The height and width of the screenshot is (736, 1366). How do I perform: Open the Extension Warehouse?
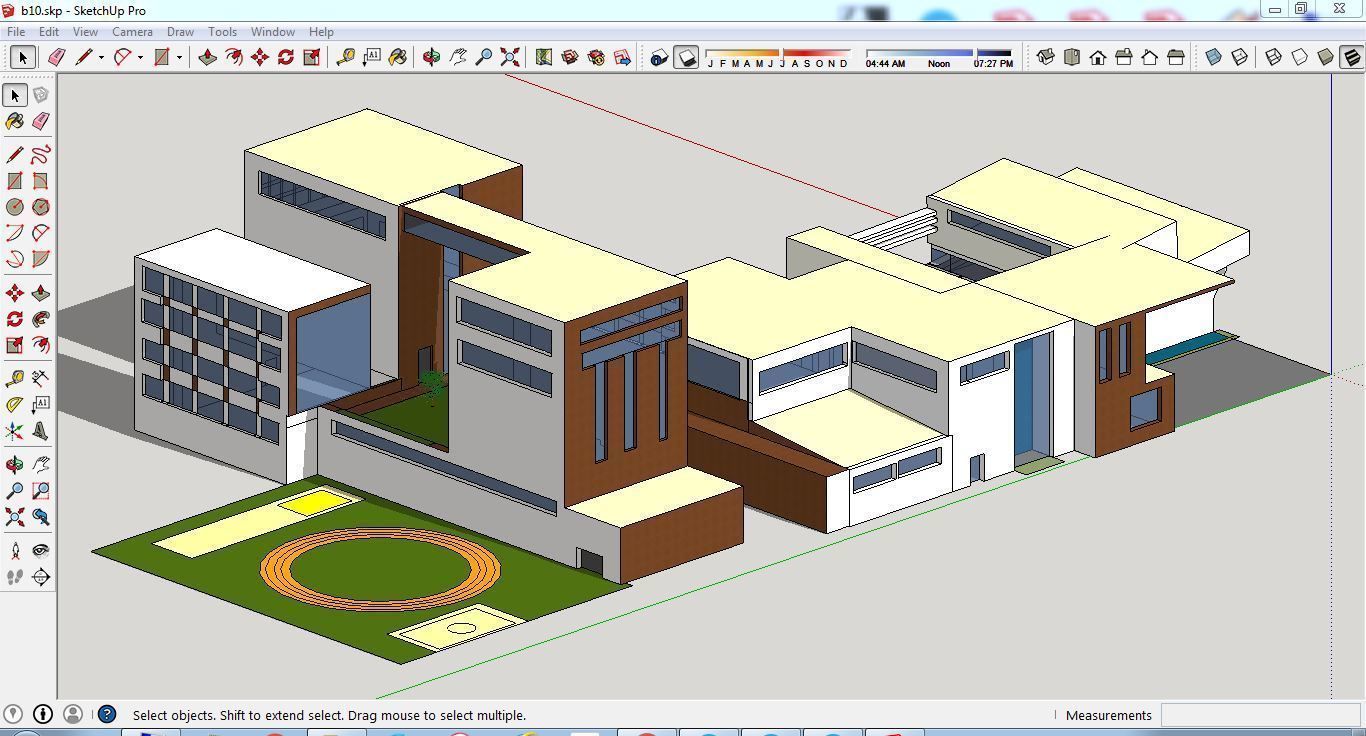click(x=596, y=57)
